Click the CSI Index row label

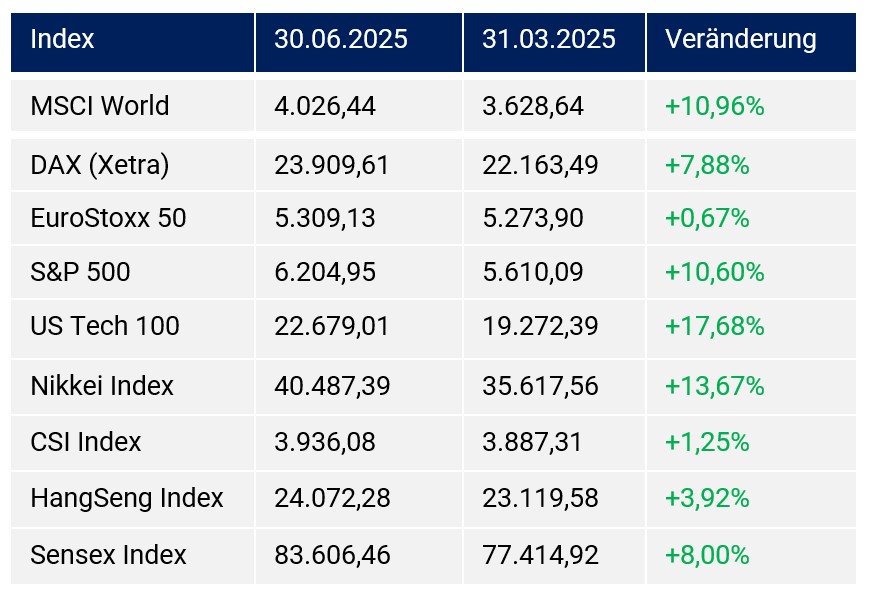tap(86, 442)
